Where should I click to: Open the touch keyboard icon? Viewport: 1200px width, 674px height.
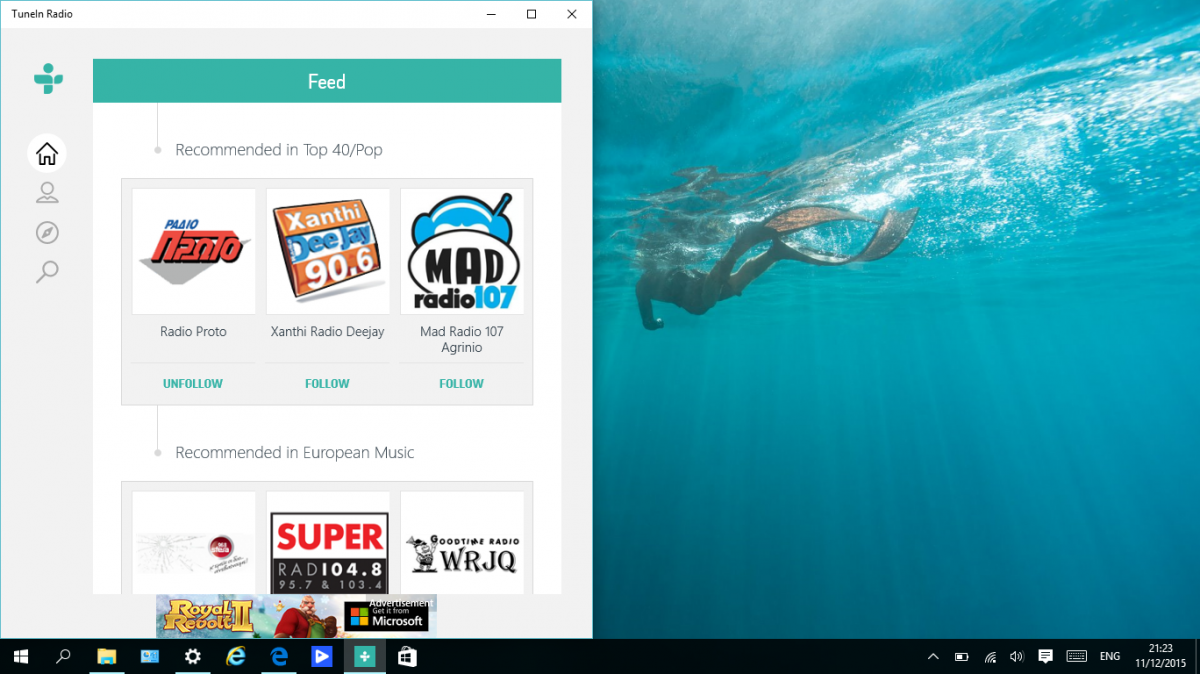[x=1077, y=657]
